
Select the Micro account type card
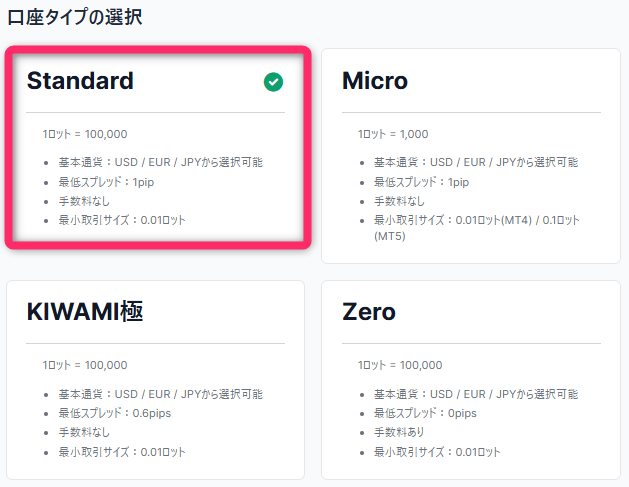pyautogui.click(x=471, y=156)
